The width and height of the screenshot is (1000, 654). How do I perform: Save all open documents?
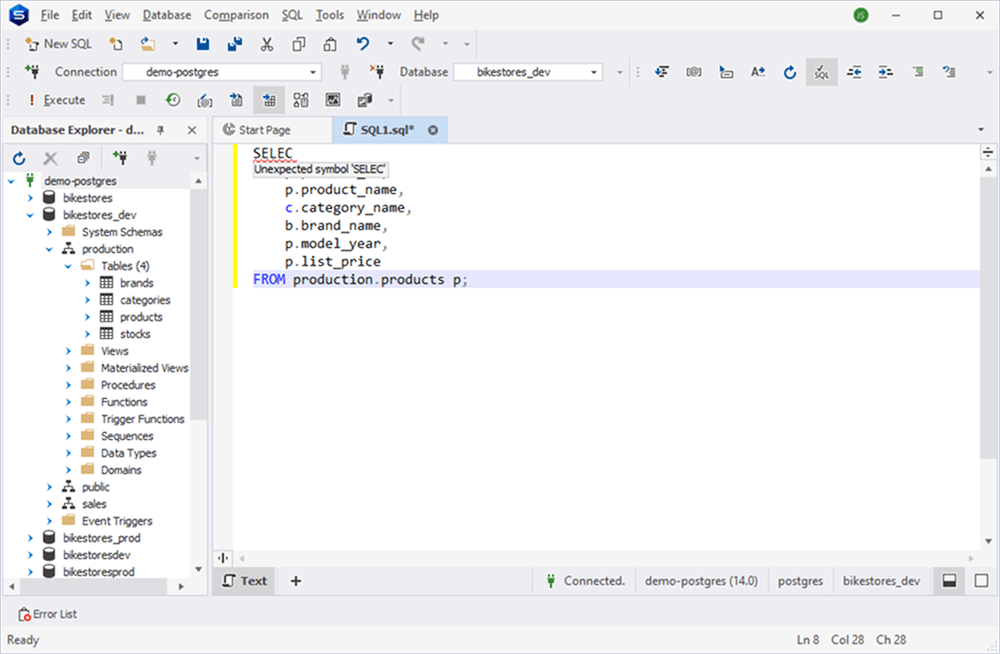(235, 44)
